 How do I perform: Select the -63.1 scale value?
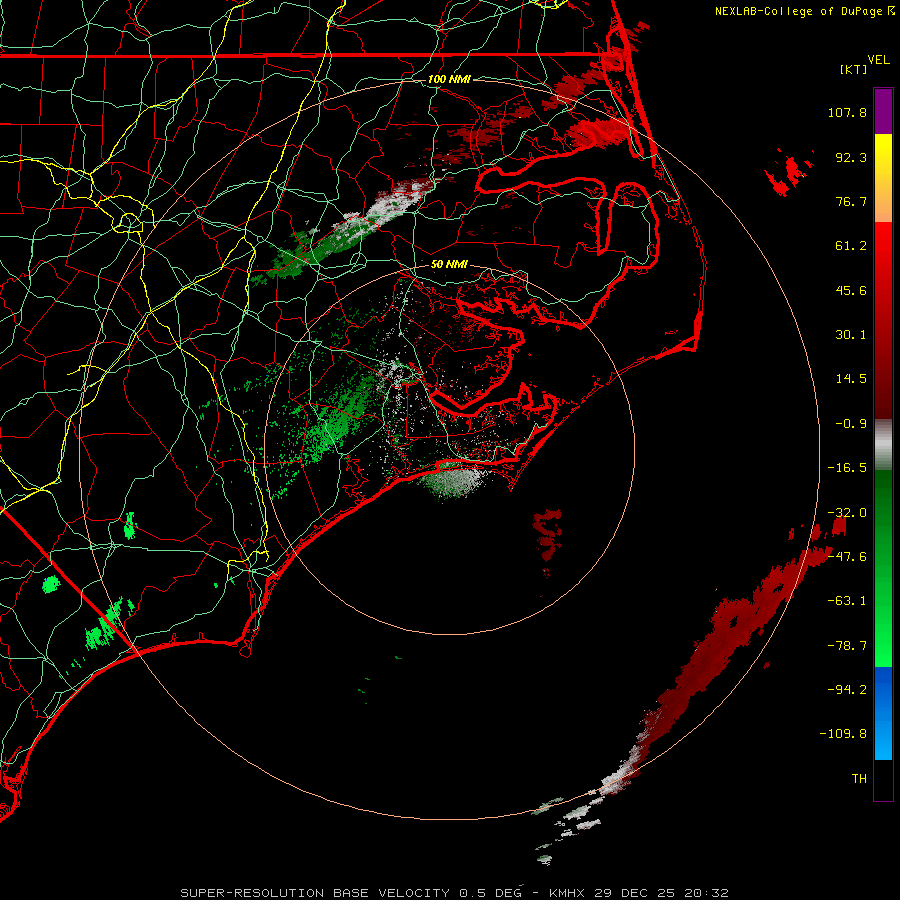(x=847, y=601)
